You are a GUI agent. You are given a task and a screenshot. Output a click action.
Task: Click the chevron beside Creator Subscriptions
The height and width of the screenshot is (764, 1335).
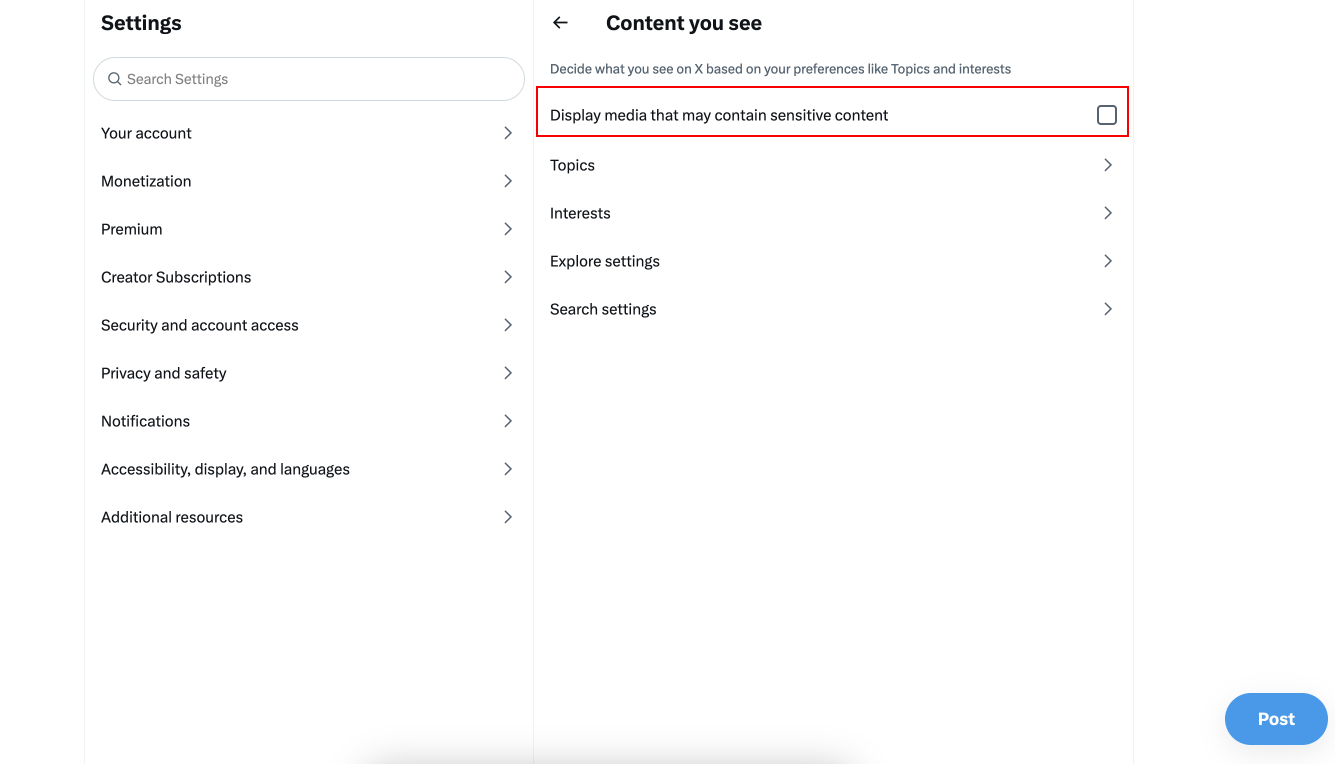point(508,276)
